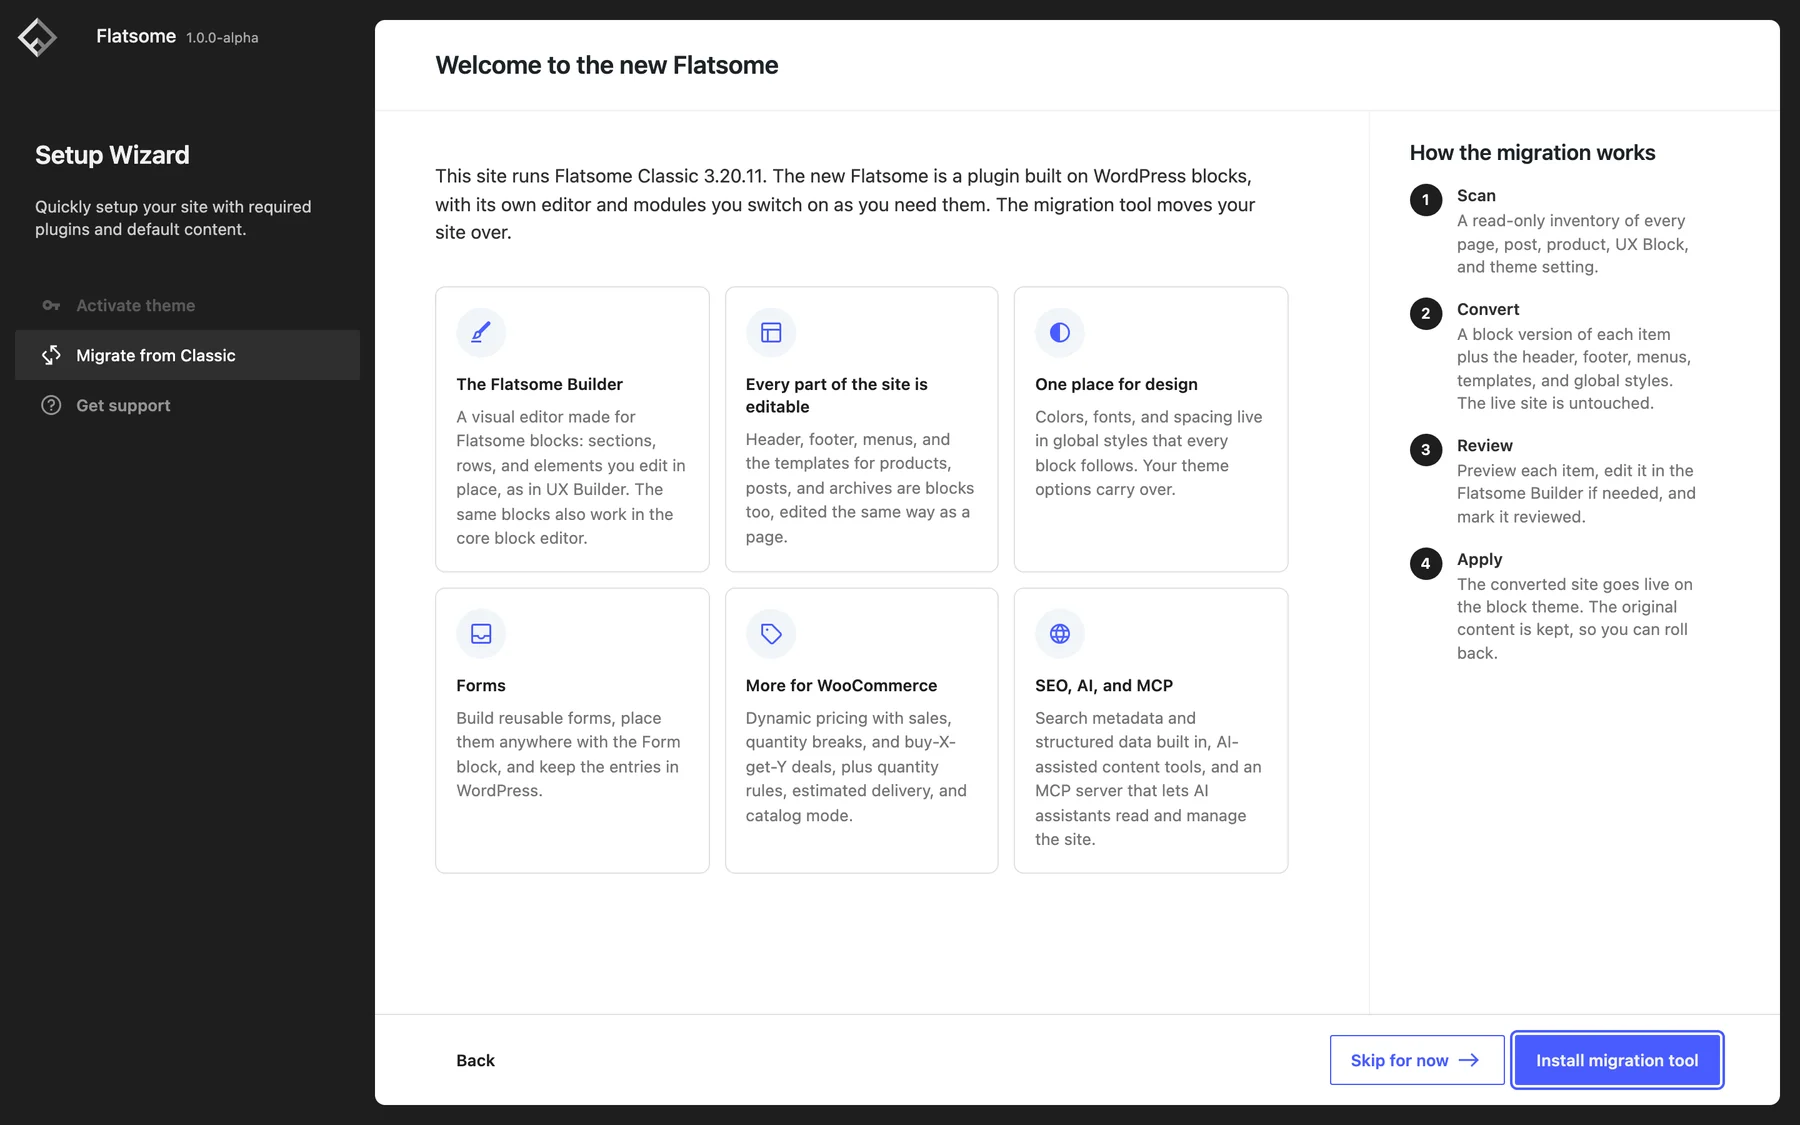Click the Forms card title
Viewport: 1800px width, 1125px height.
tap(481, 685)
